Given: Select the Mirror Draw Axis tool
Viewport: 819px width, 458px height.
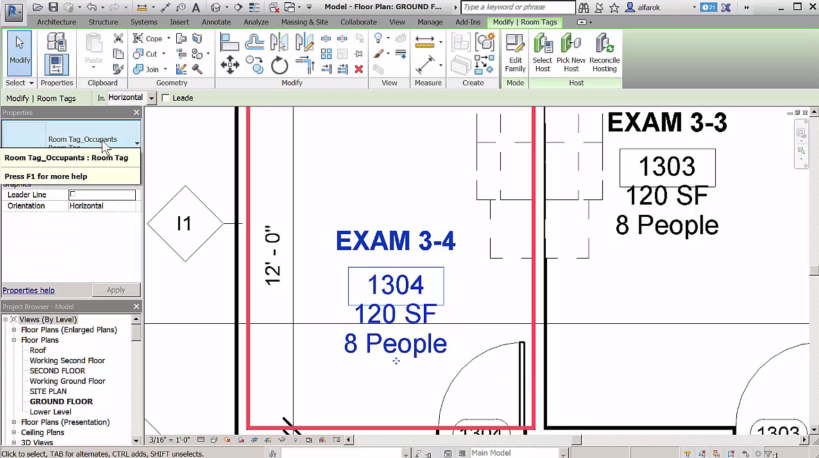Looking at the screenshot, I should [304, 42].
